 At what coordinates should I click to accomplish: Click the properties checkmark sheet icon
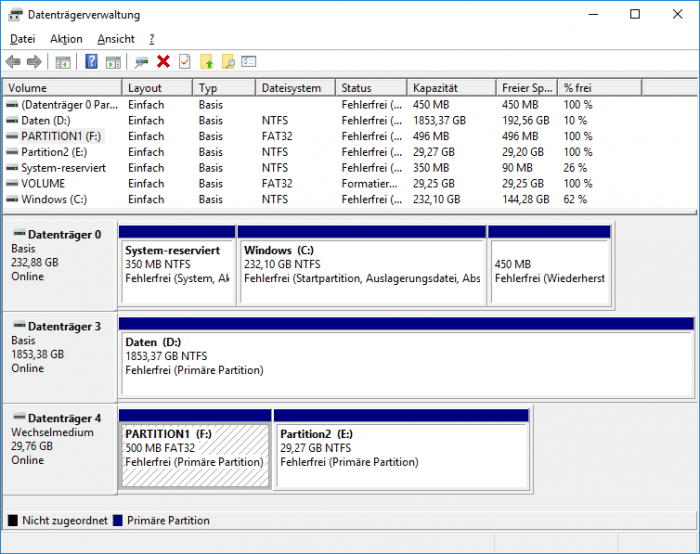click(x=184, y=62)
